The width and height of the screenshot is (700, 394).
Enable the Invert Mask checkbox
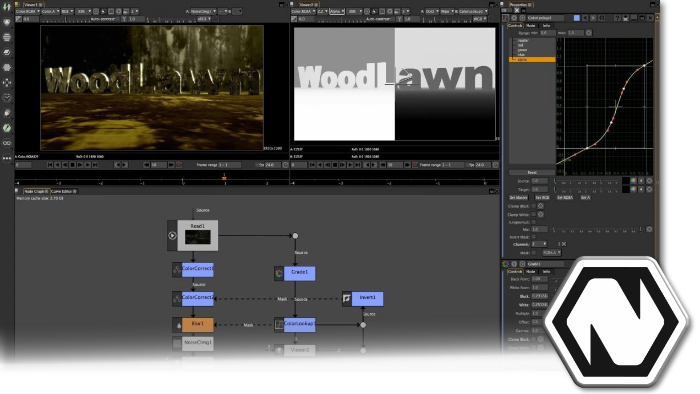(x=533, y=236)
